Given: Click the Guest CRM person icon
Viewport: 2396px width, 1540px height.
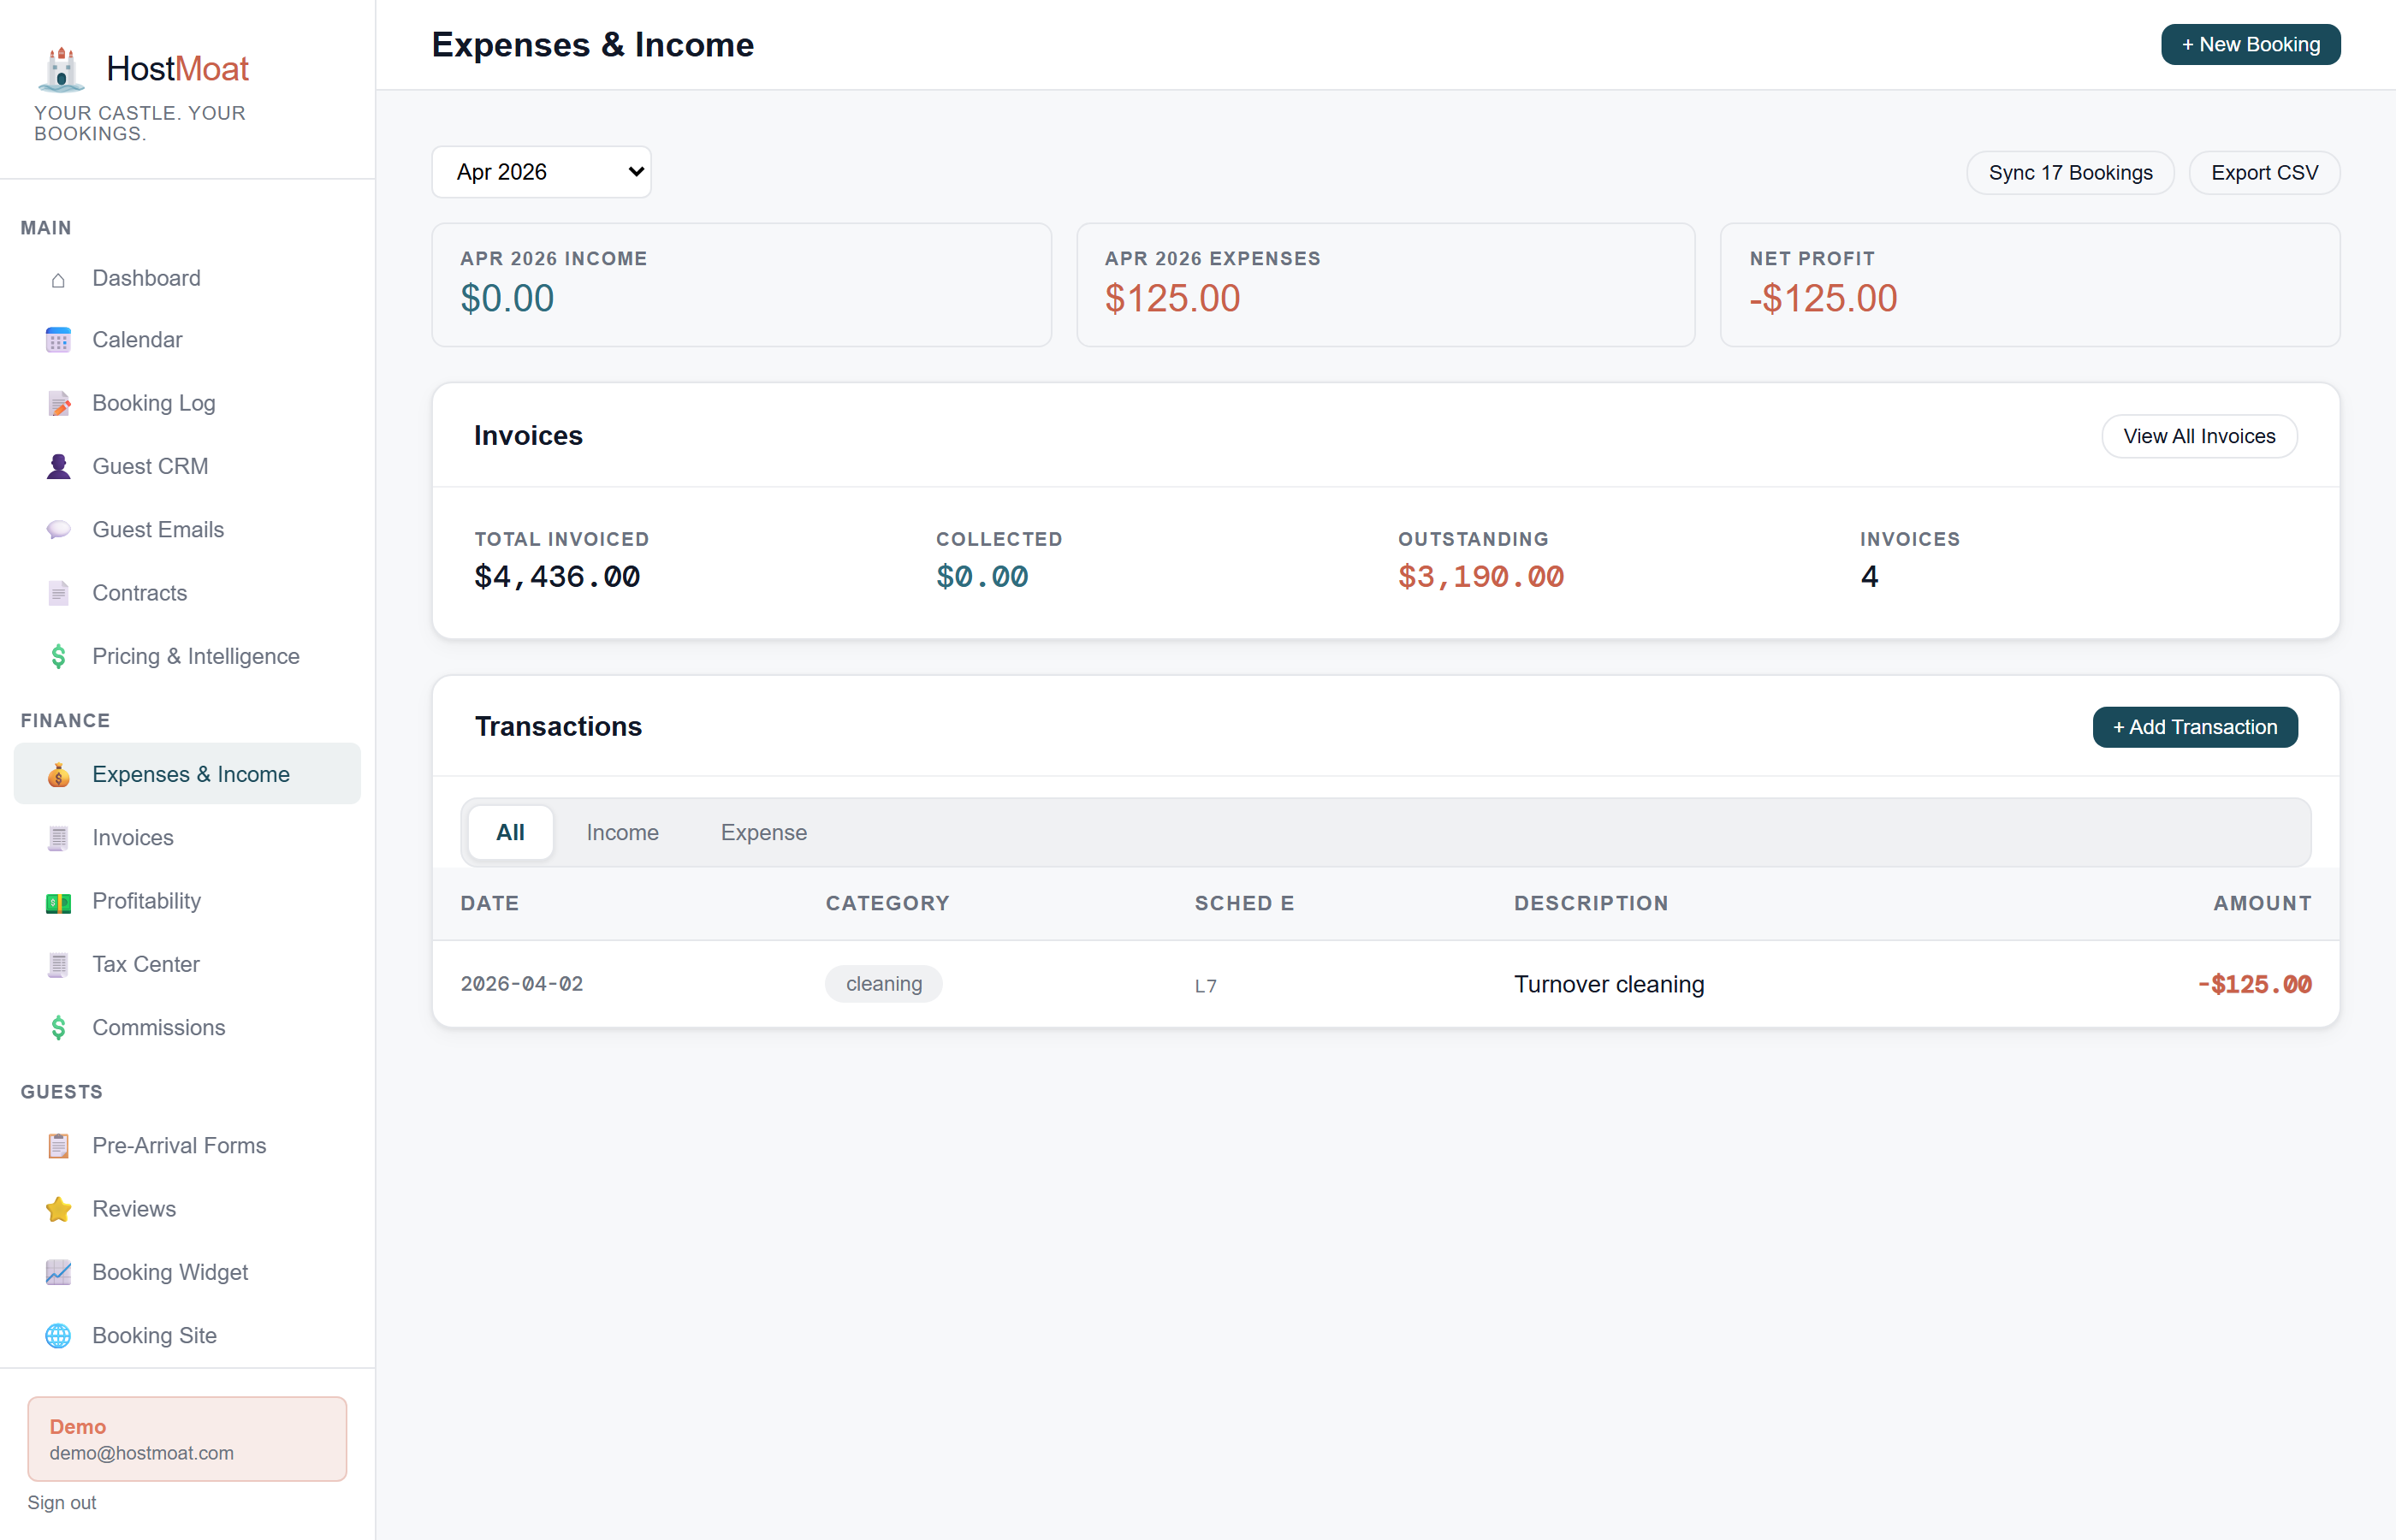Looking at the screenshot, I should point(58,466).
